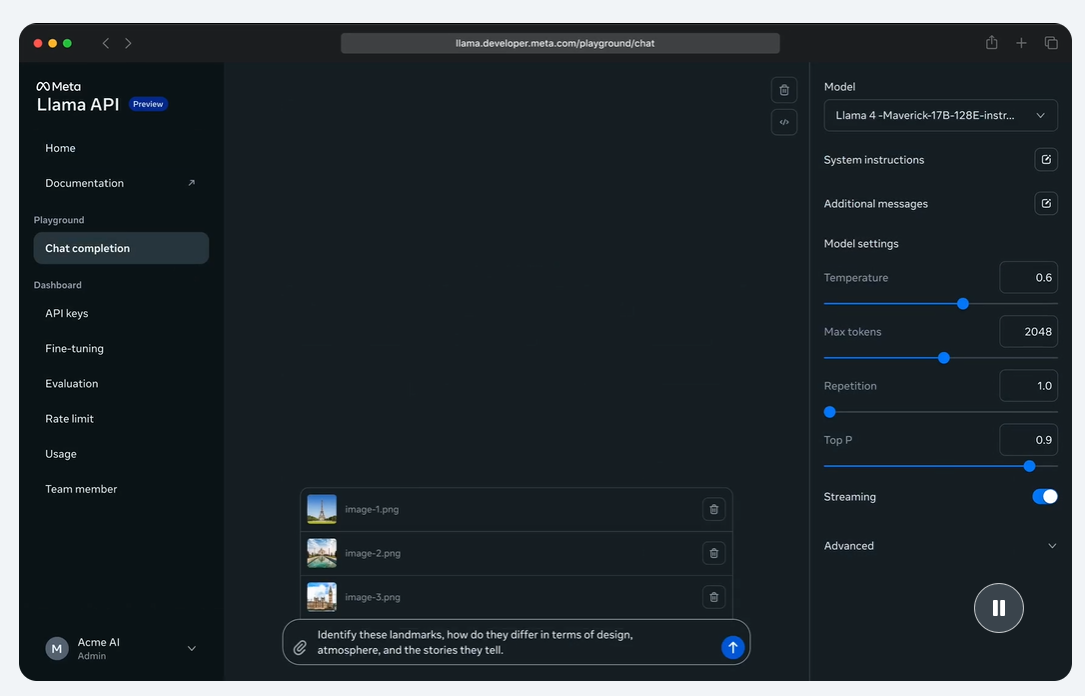Click the browser share icon
Image resolution: width=1085 pixels, height=696 pixels.
pyautogui.click(x=992, y=43)
